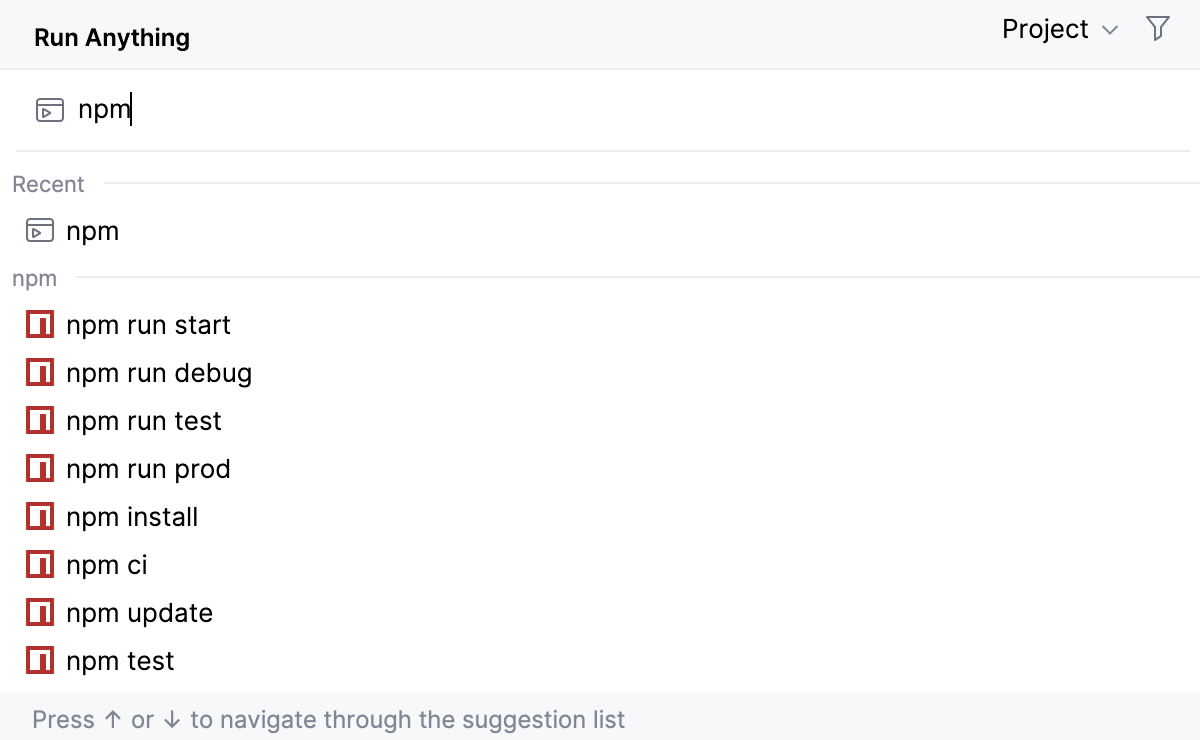The image size is (1200, 740).
Task: Select the 'npm run start' suggestion
Action: [148, 324]
